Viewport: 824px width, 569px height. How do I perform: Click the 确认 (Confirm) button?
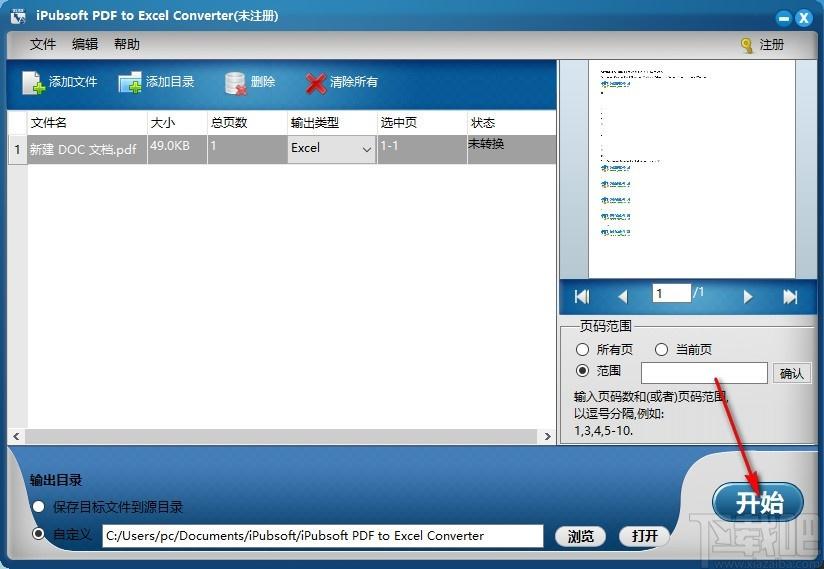[791, 374]
